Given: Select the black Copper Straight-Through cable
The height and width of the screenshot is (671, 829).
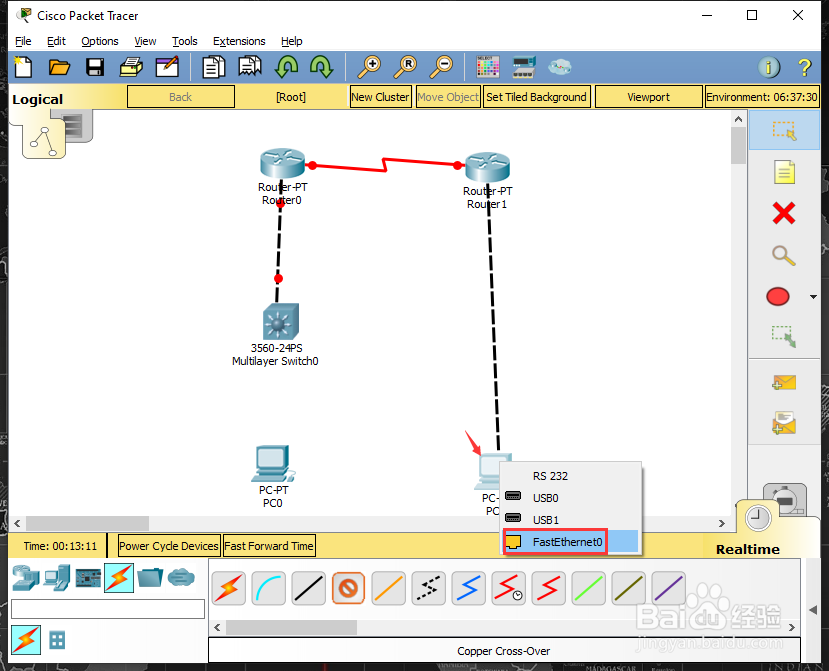Looking at the screenshot, I should pyautogui.click(x=309, y=588).
